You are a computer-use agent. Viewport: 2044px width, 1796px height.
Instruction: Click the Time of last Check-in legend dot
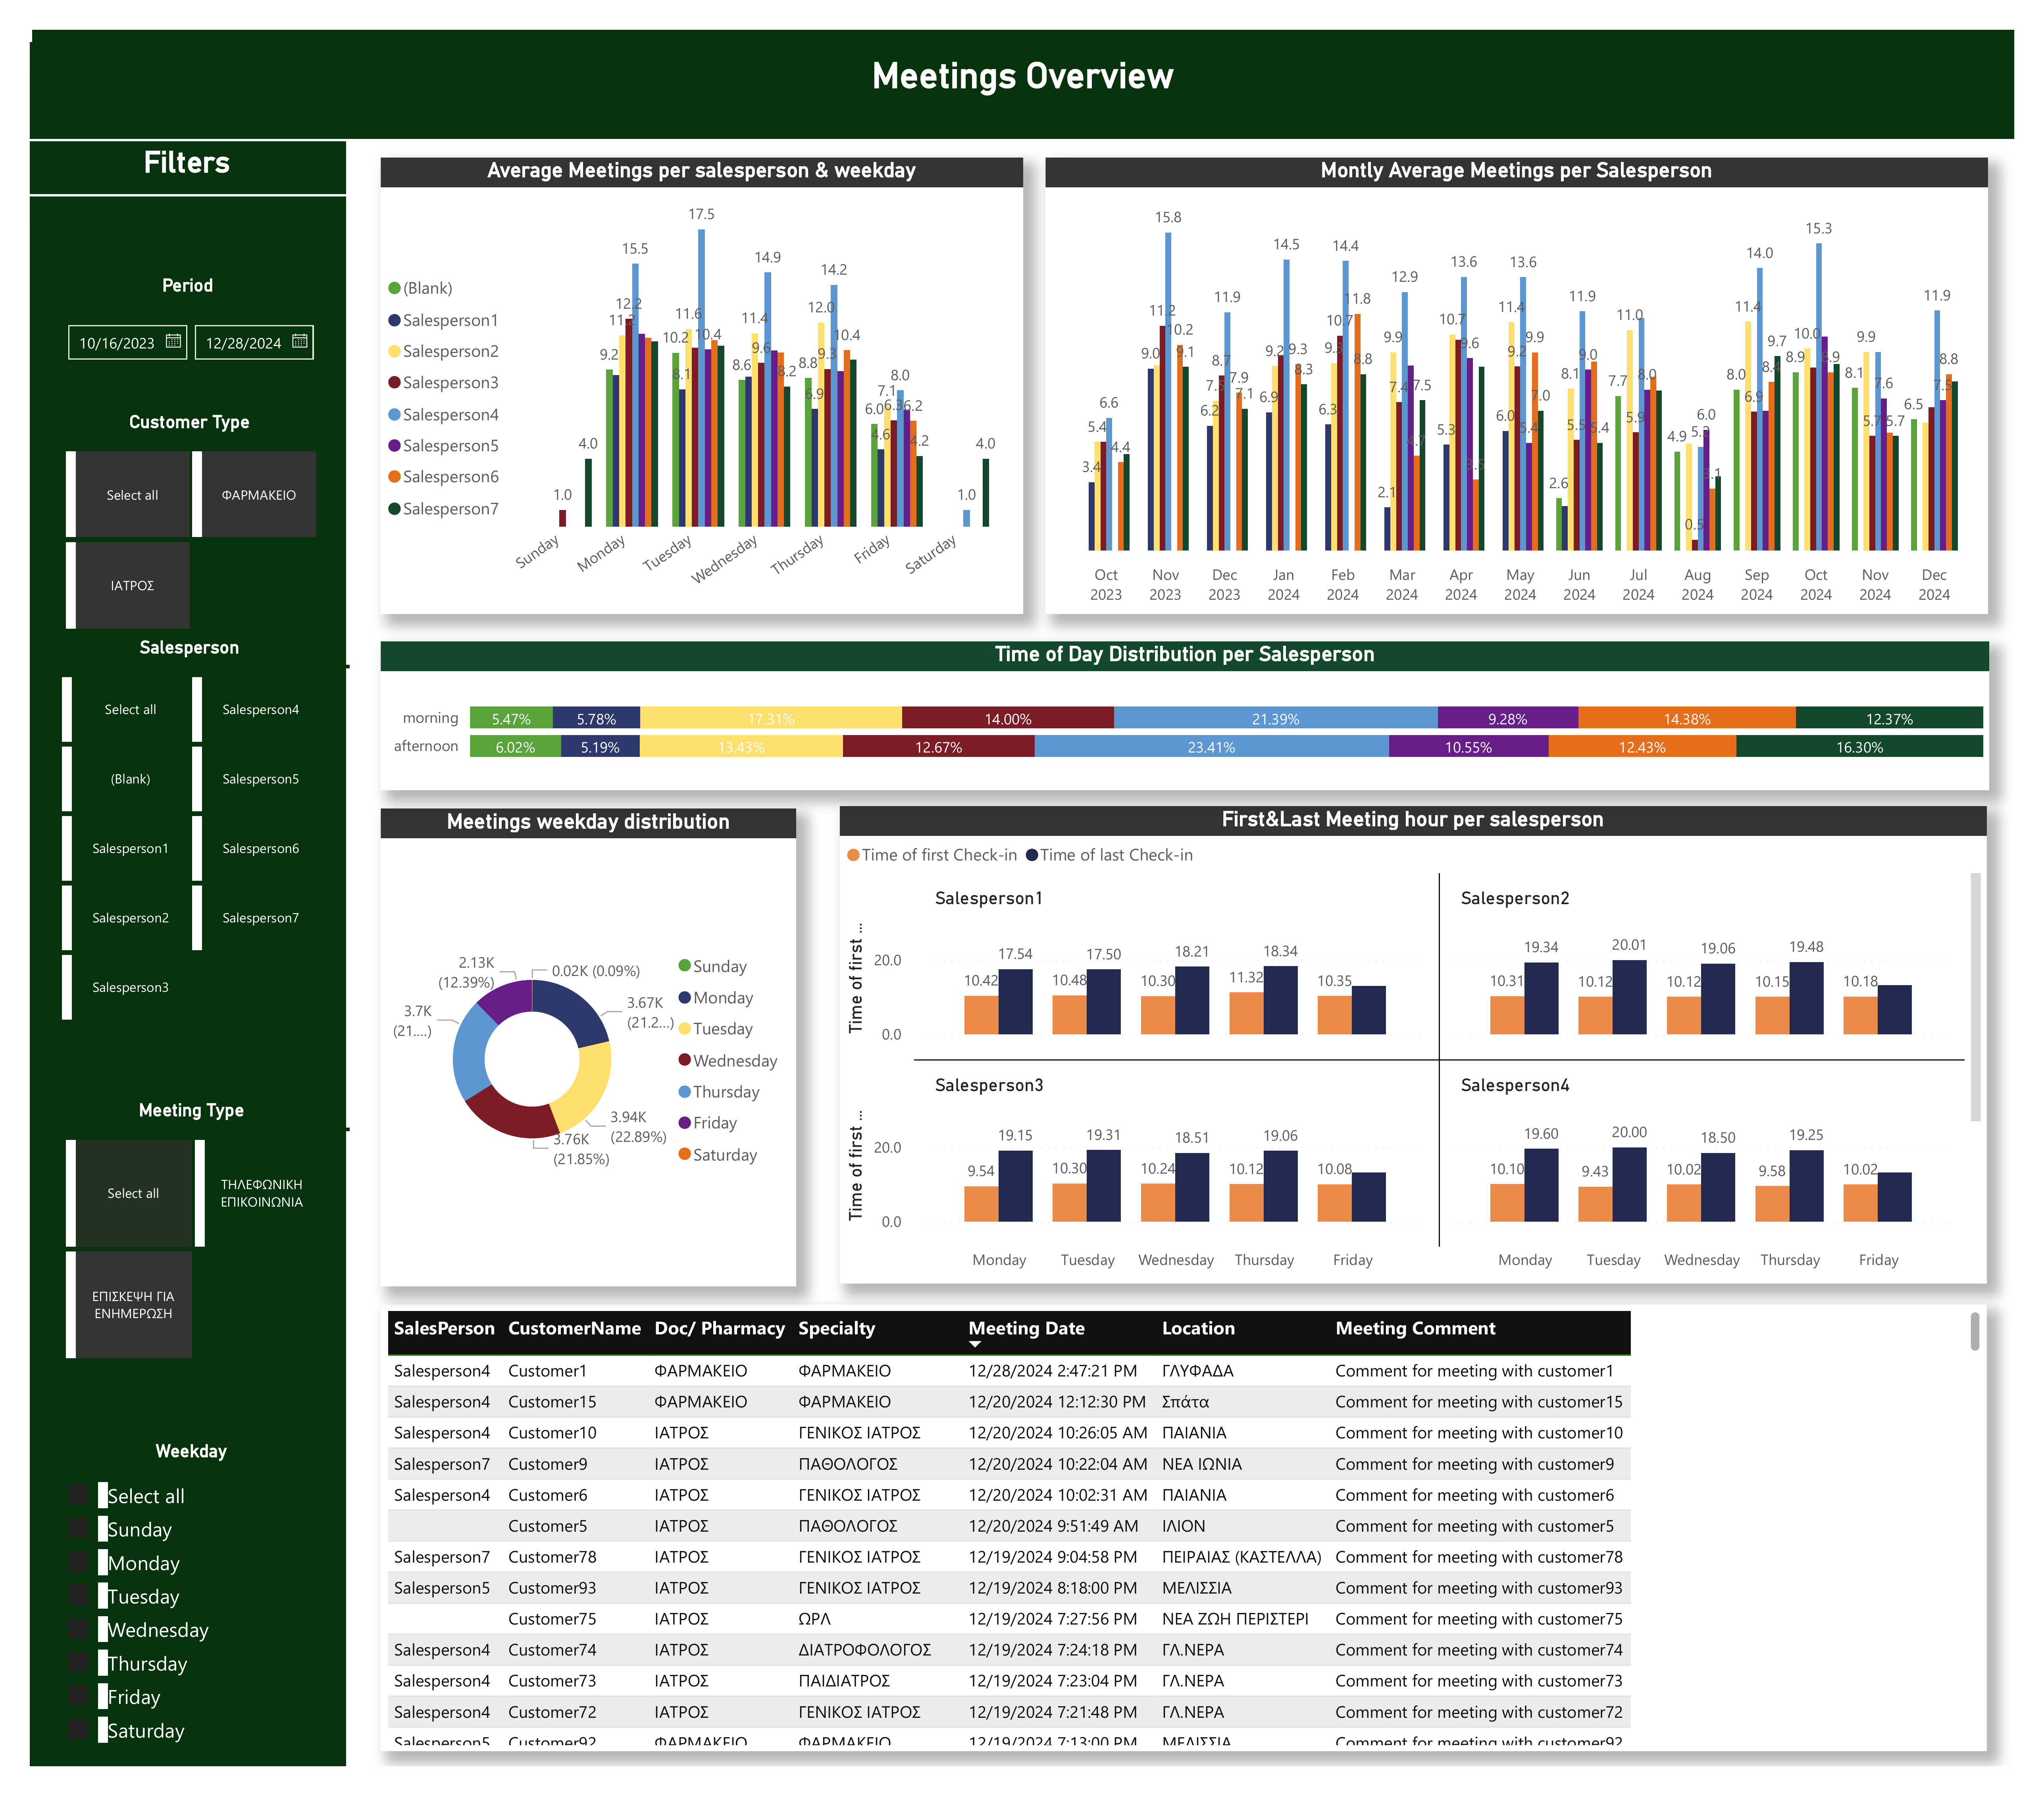(x=1032, y=855)
